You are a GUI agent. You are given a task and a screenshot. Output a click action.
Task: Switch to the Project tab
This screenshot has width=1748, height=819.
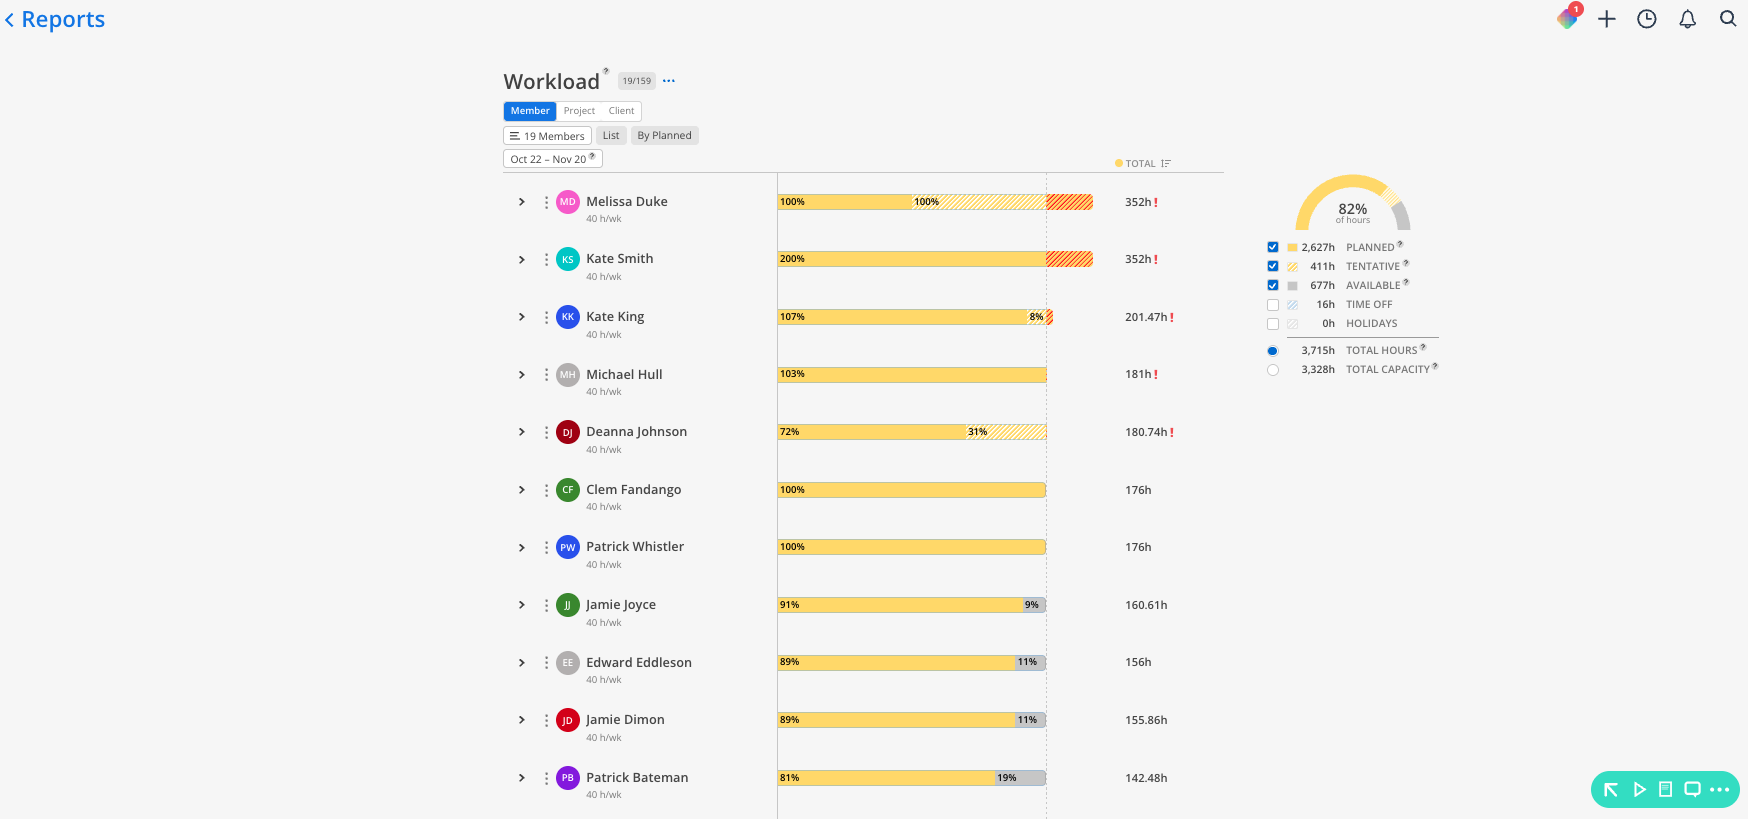pos(579,111)
